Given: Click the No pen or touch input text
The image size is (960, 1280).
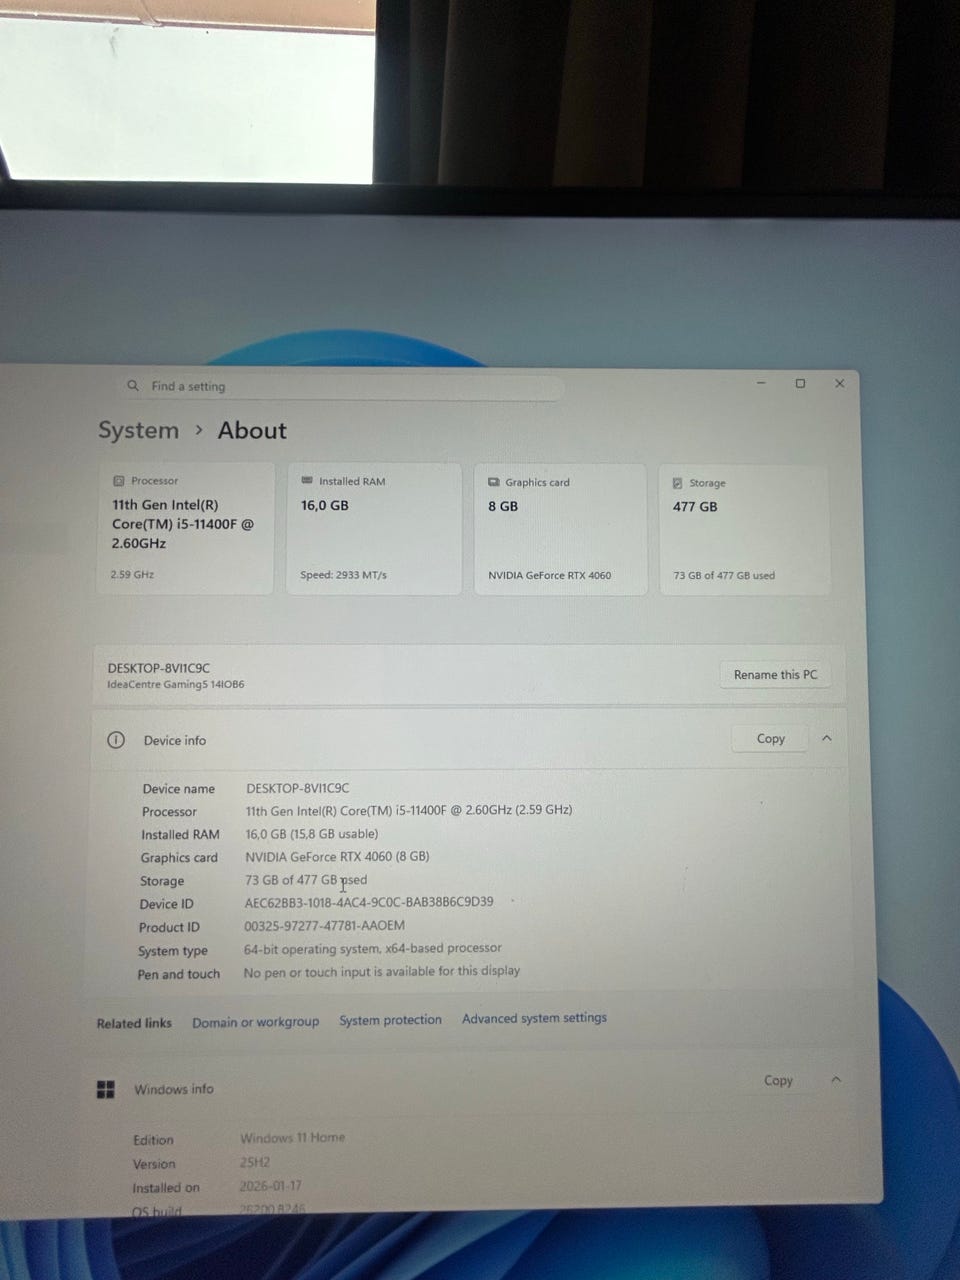Looking at the screenshot, I should (382, 971).
